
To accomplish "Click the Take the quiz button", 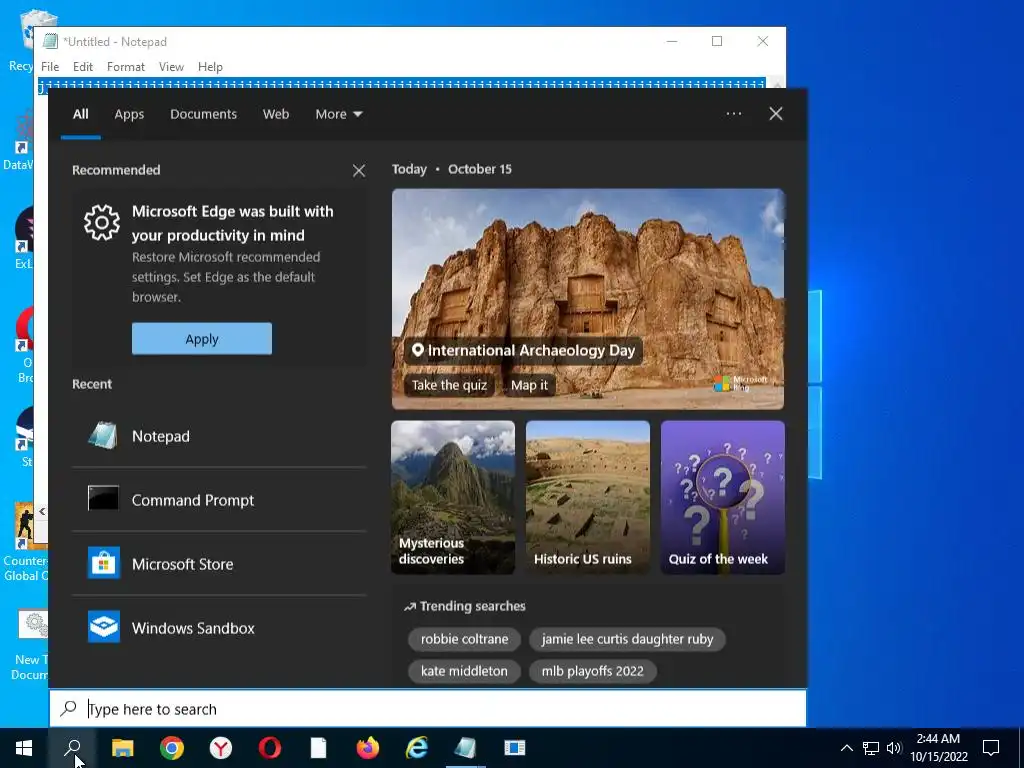I will click(449, 385).
